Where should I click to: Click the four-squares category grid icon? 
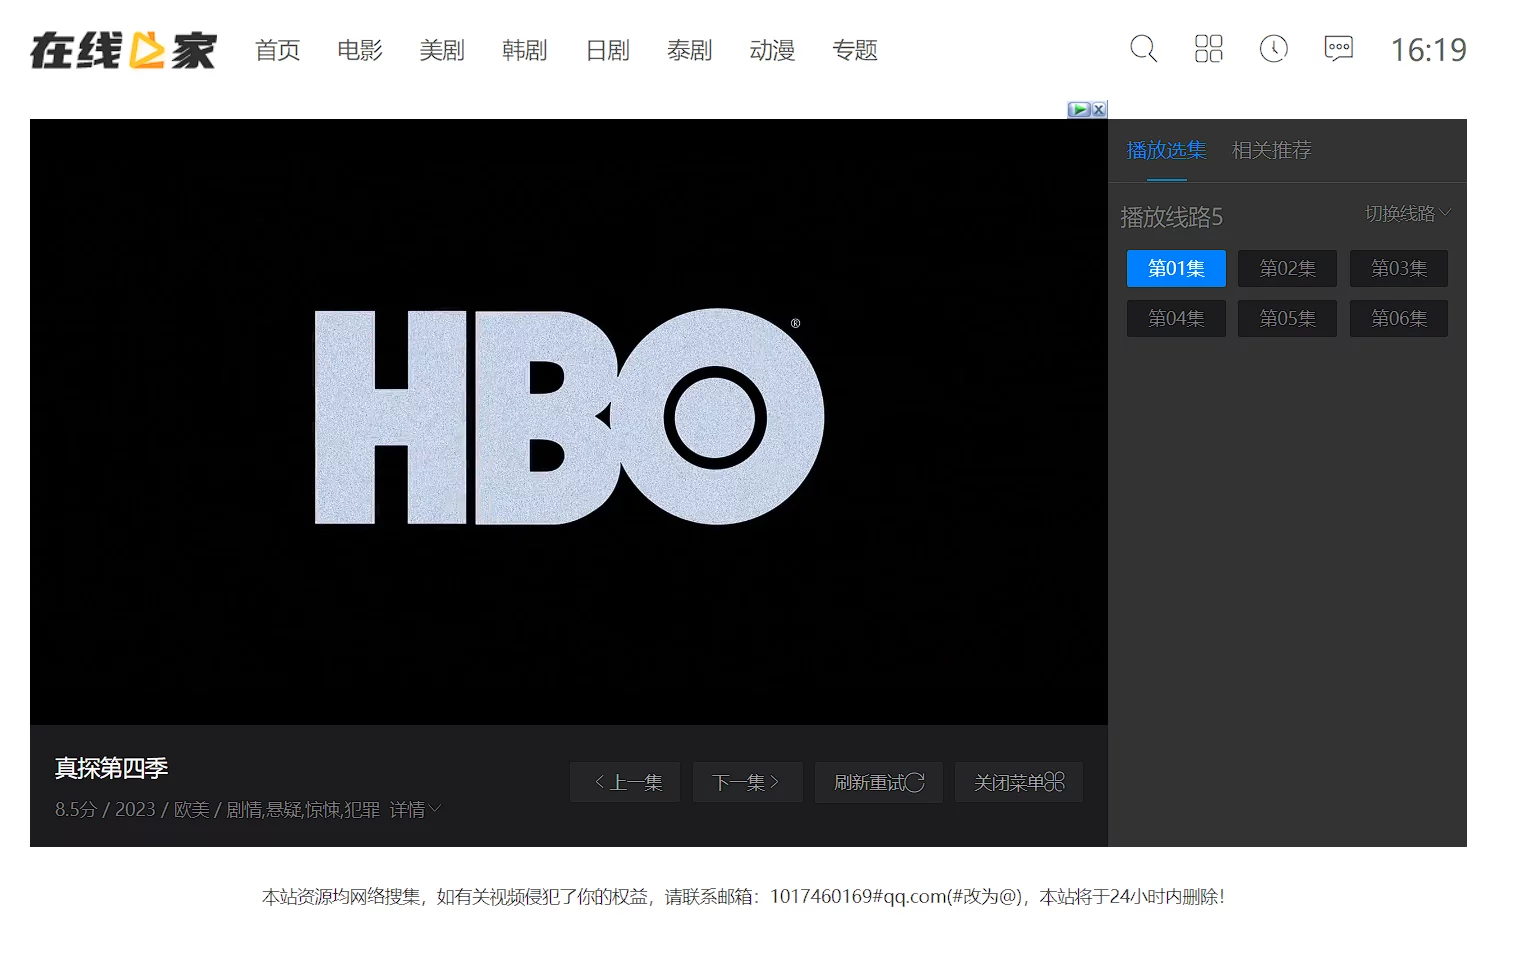point(1208,49)
